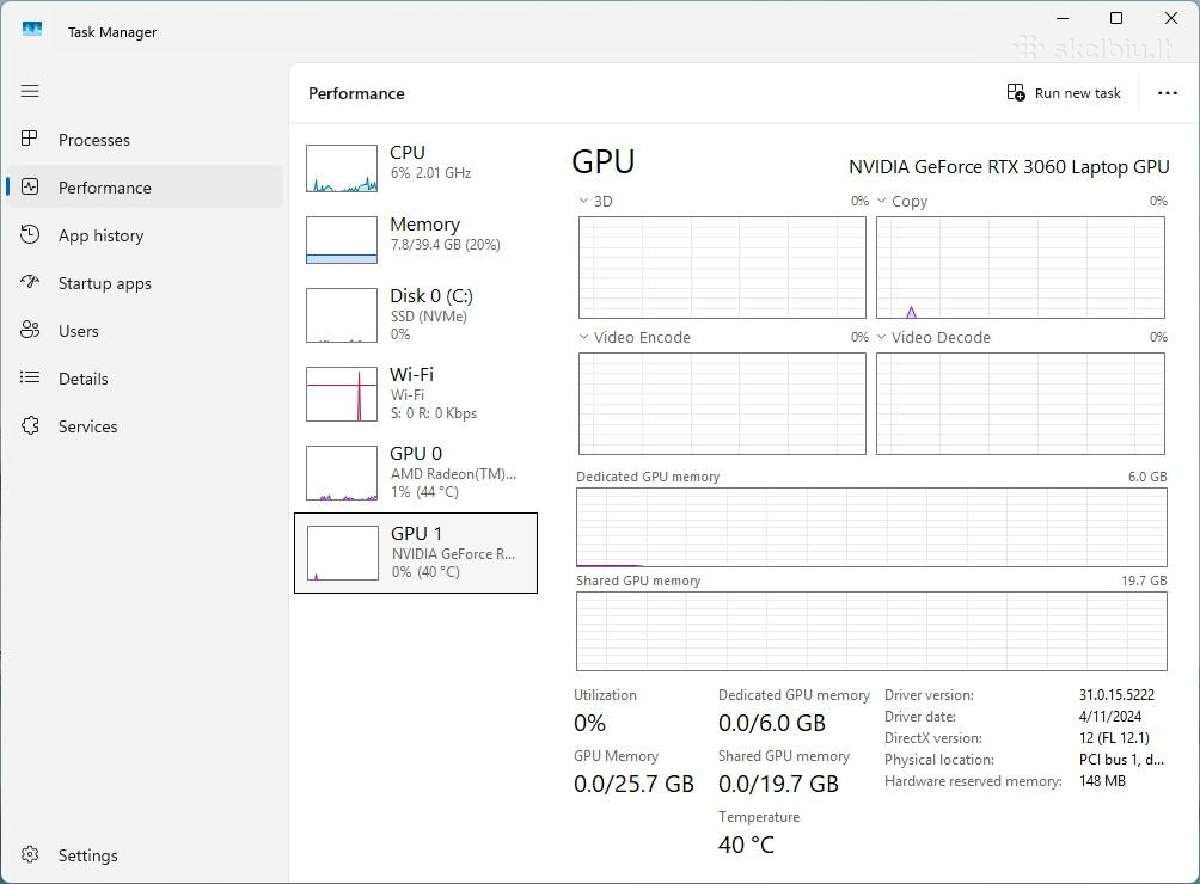Click the driver date '4/11/2024'

click(1110, 716)
